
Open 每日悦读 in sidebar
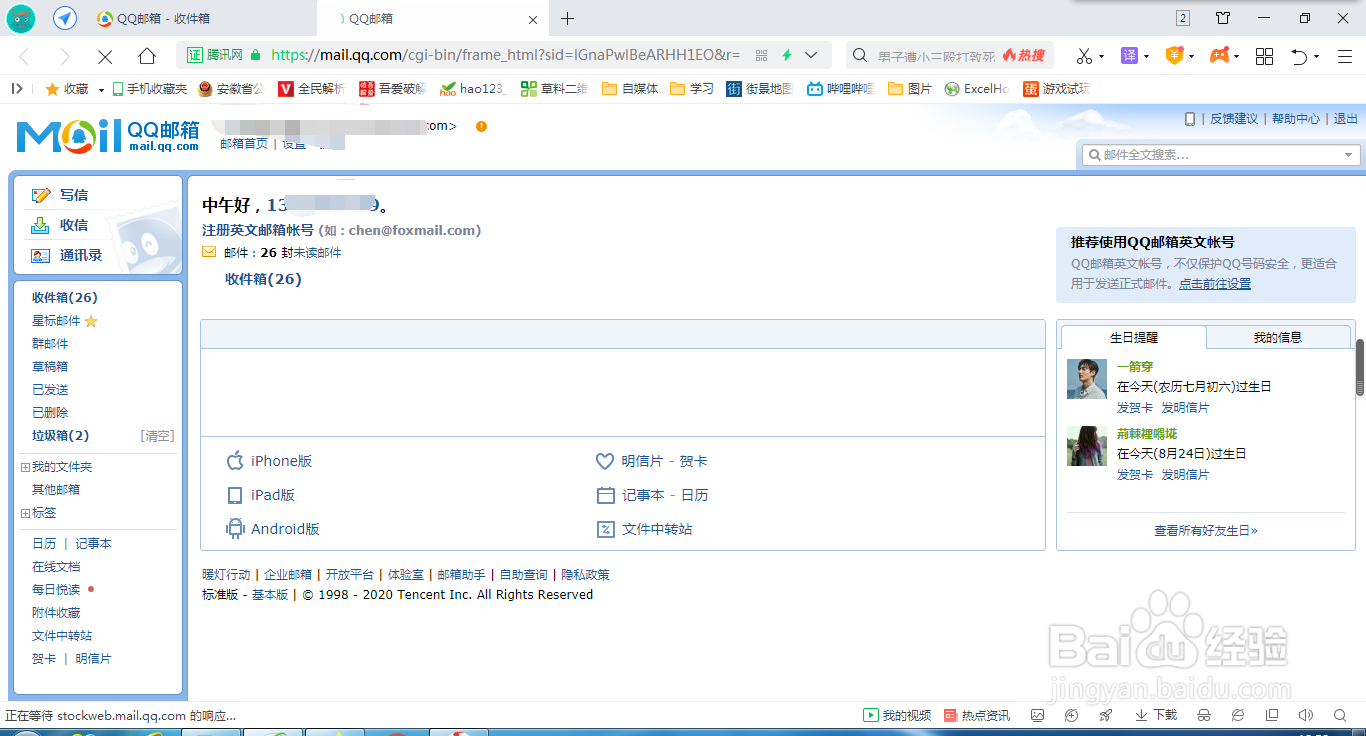56,590
